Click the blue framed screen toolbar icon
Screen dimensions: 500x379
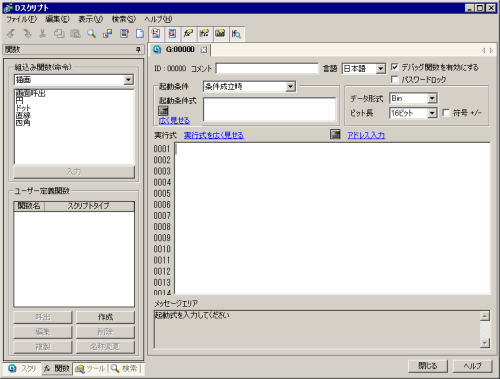(x=124, y=33)
